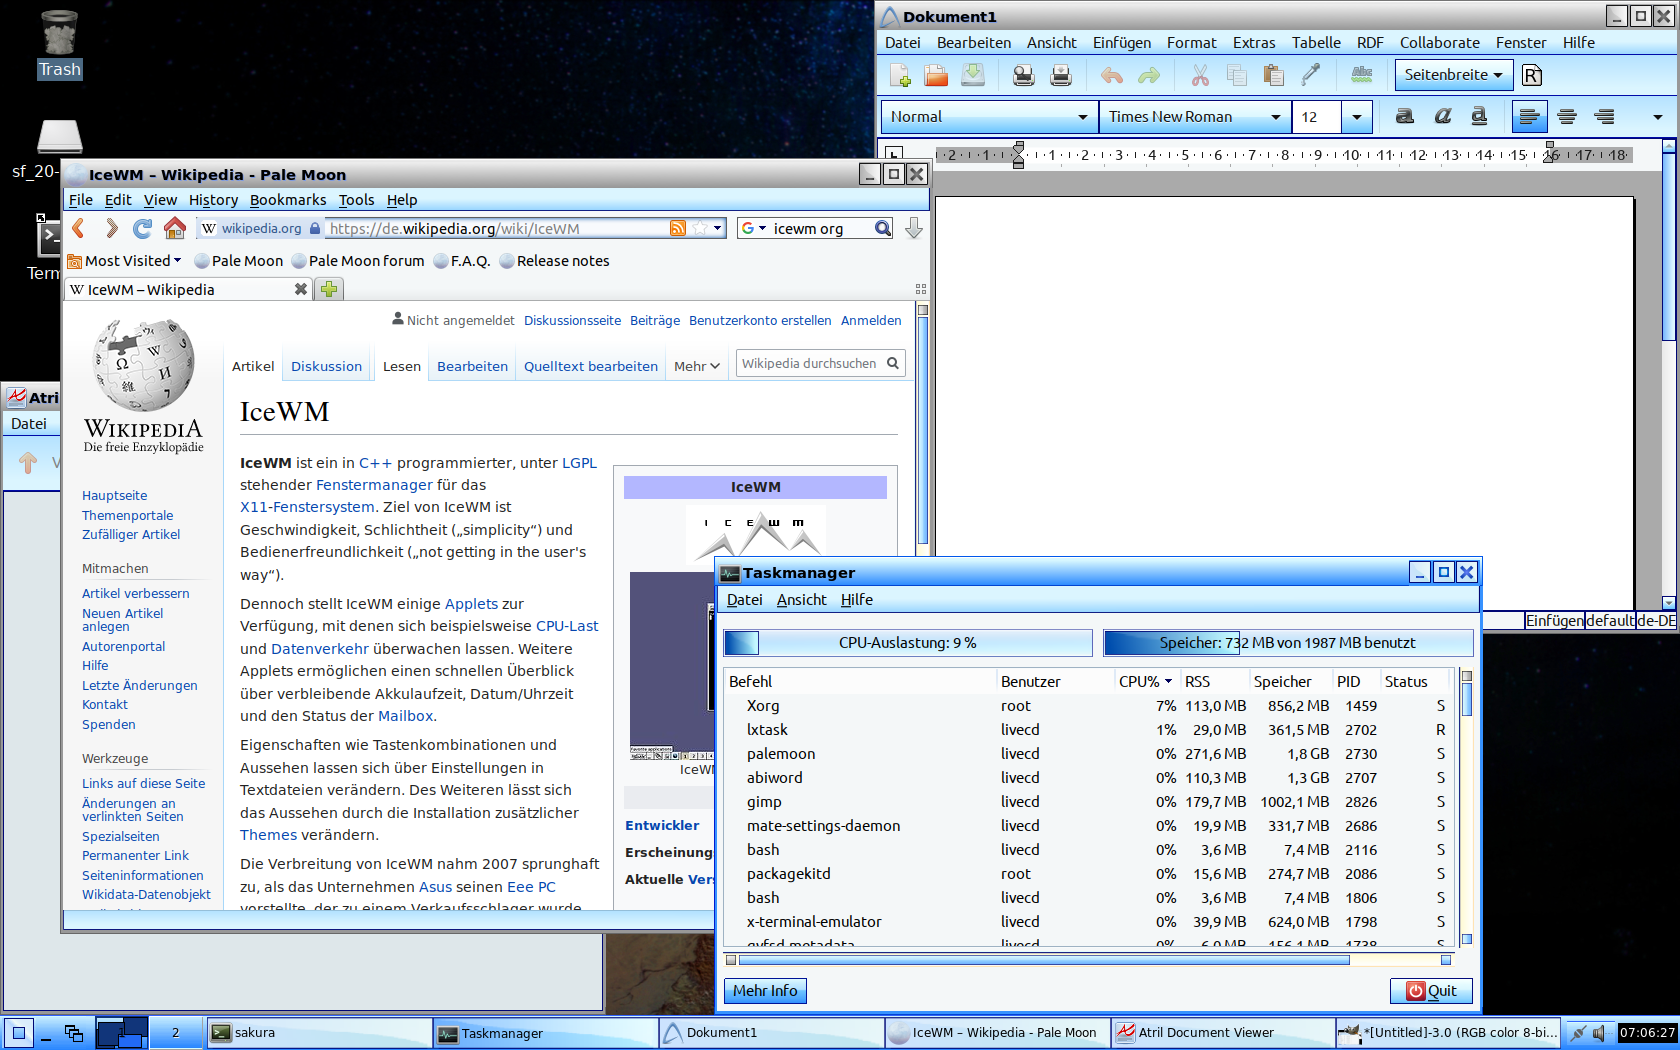The width and height of the screenshot is (1680, 1050).
Task: Open the Google search engine selector
Action: (754, 228)
